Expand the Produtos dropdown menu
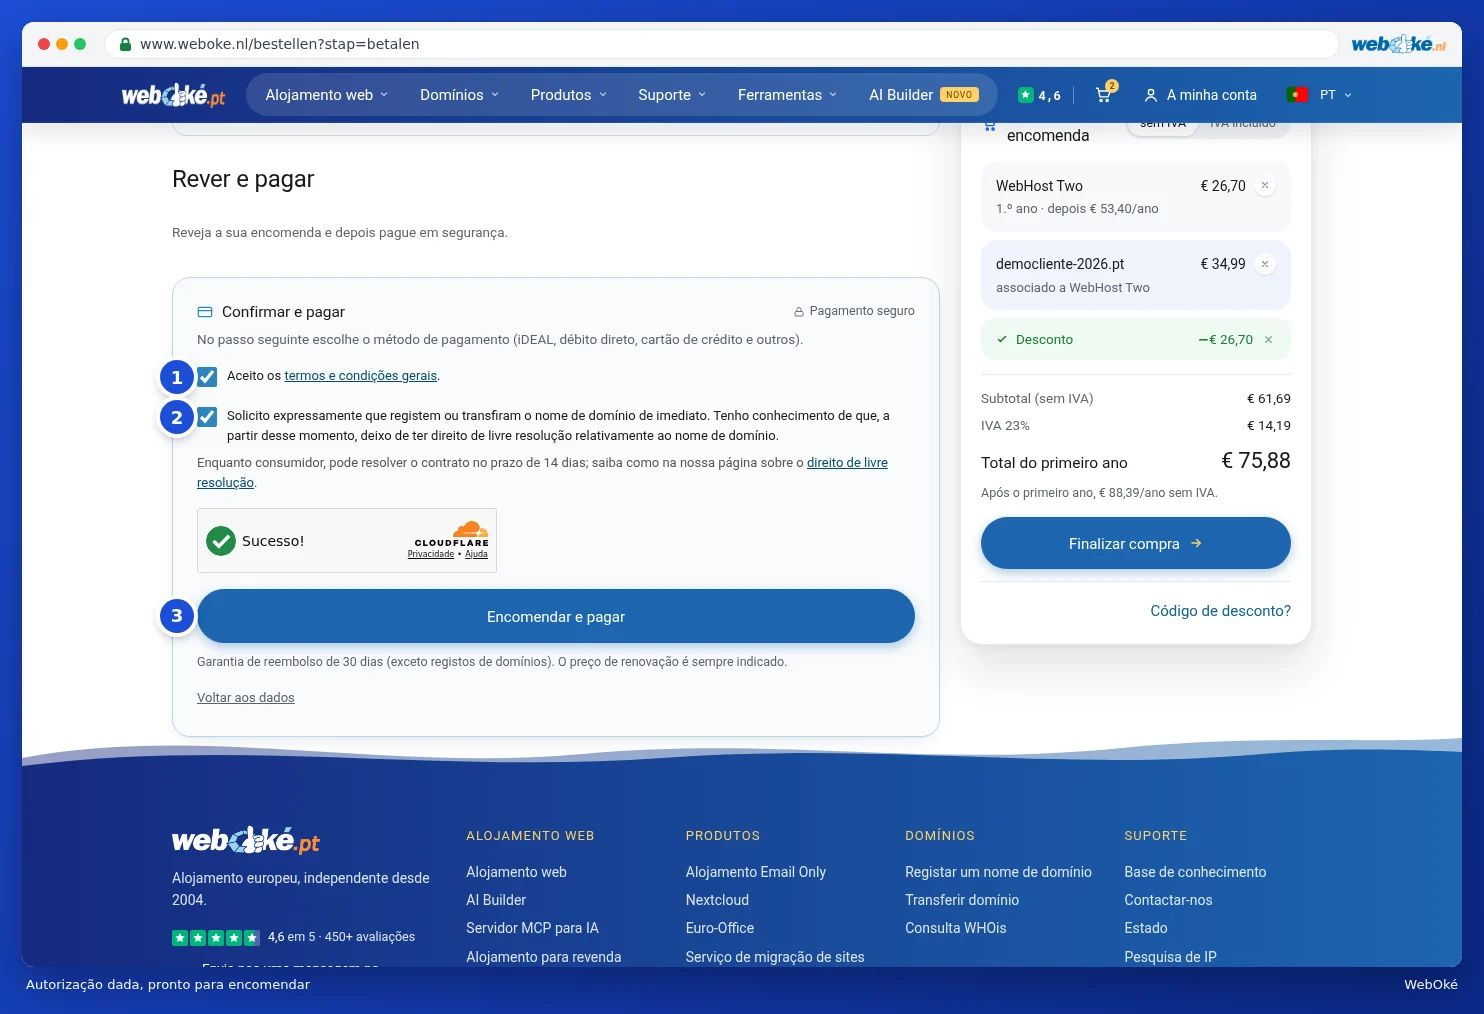Image resolution: width=1484 pixels, height=1014 pixels. click(568, 95)
